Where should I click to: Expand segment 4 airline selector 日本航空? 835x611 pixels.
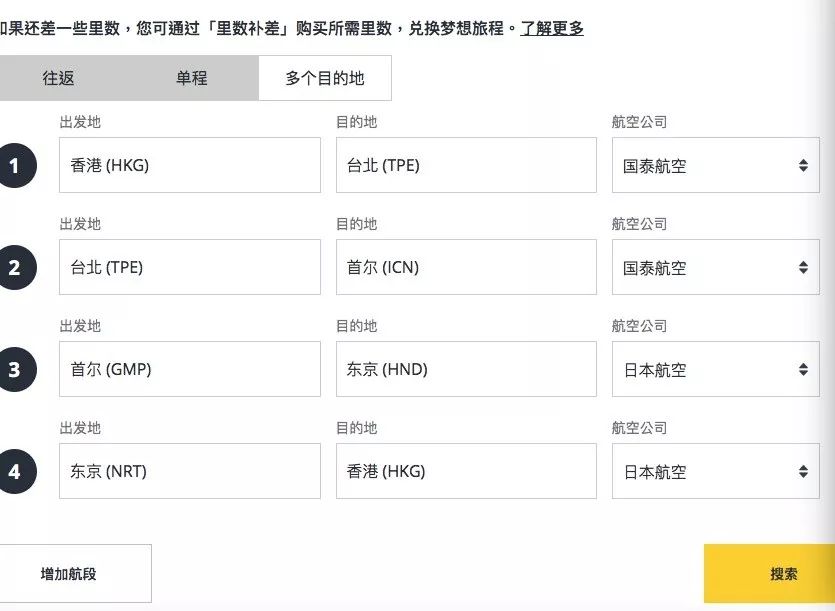[x=715, y=471]
